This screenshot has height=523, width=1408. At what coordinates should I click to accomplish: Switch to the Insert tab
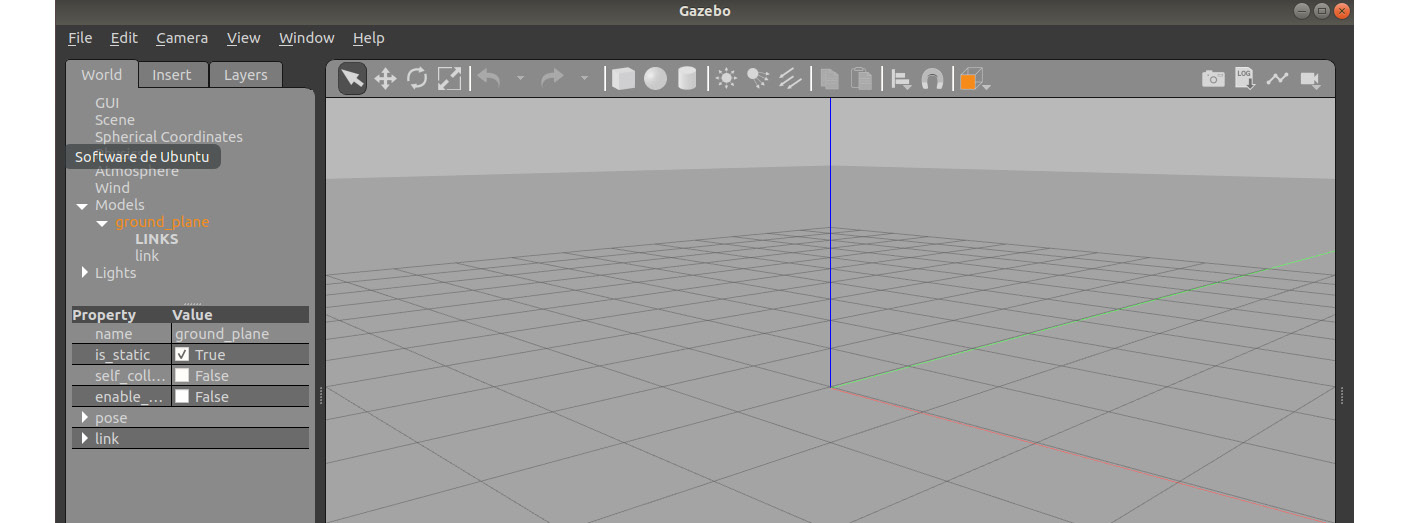coord(172,75)
